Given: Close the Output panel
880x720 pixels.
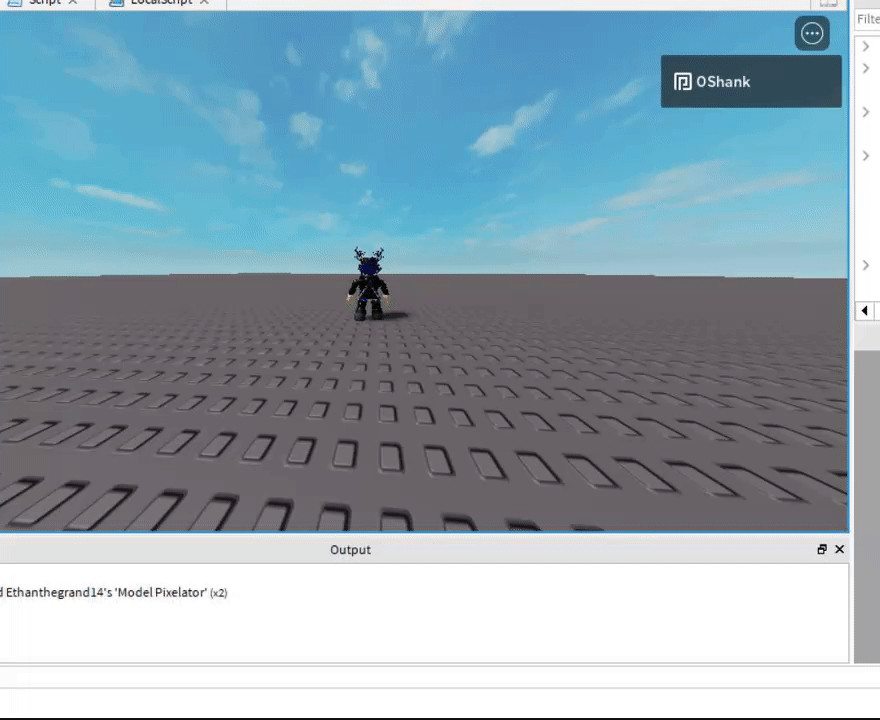Looking at the screenshot, I should pos(840,549).
